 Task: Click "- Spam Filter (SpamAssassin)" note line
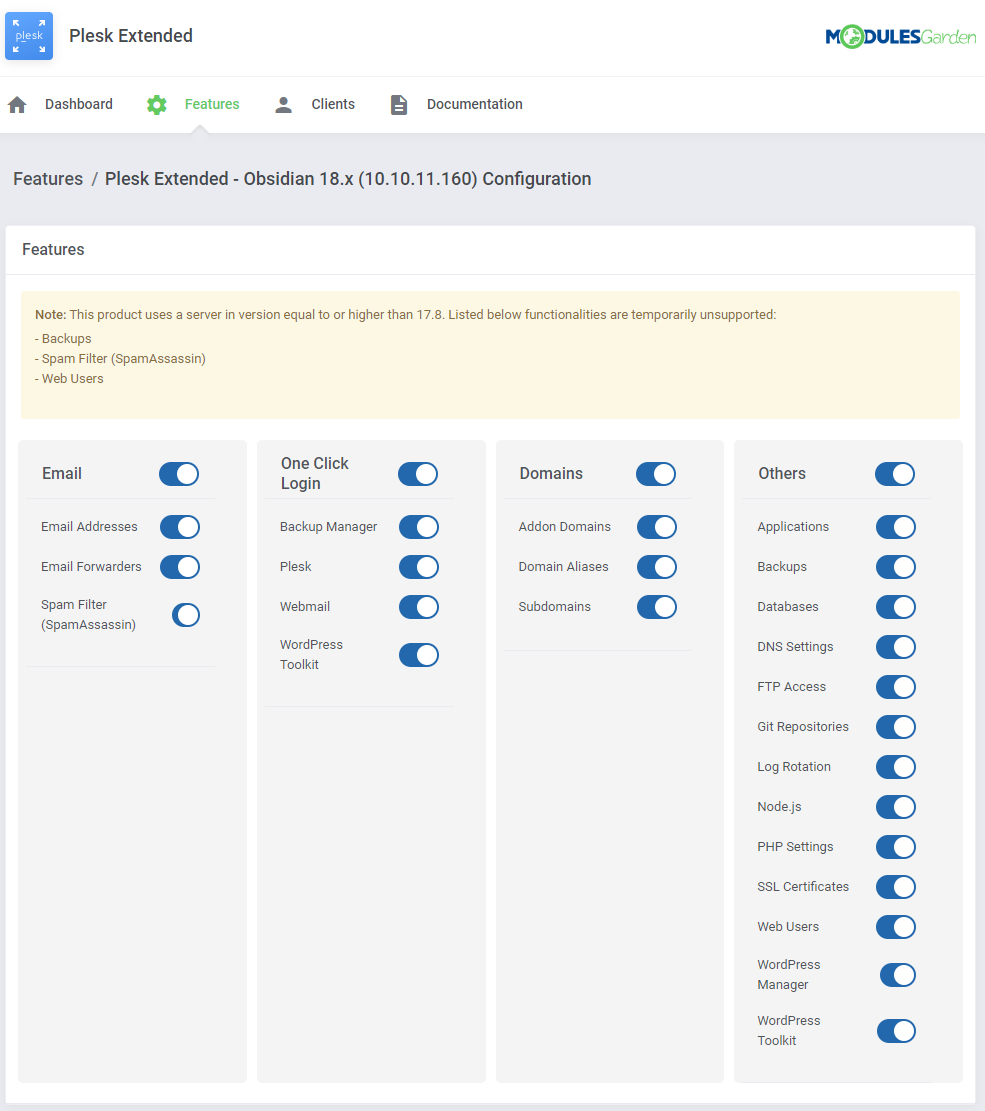point(120,359)
